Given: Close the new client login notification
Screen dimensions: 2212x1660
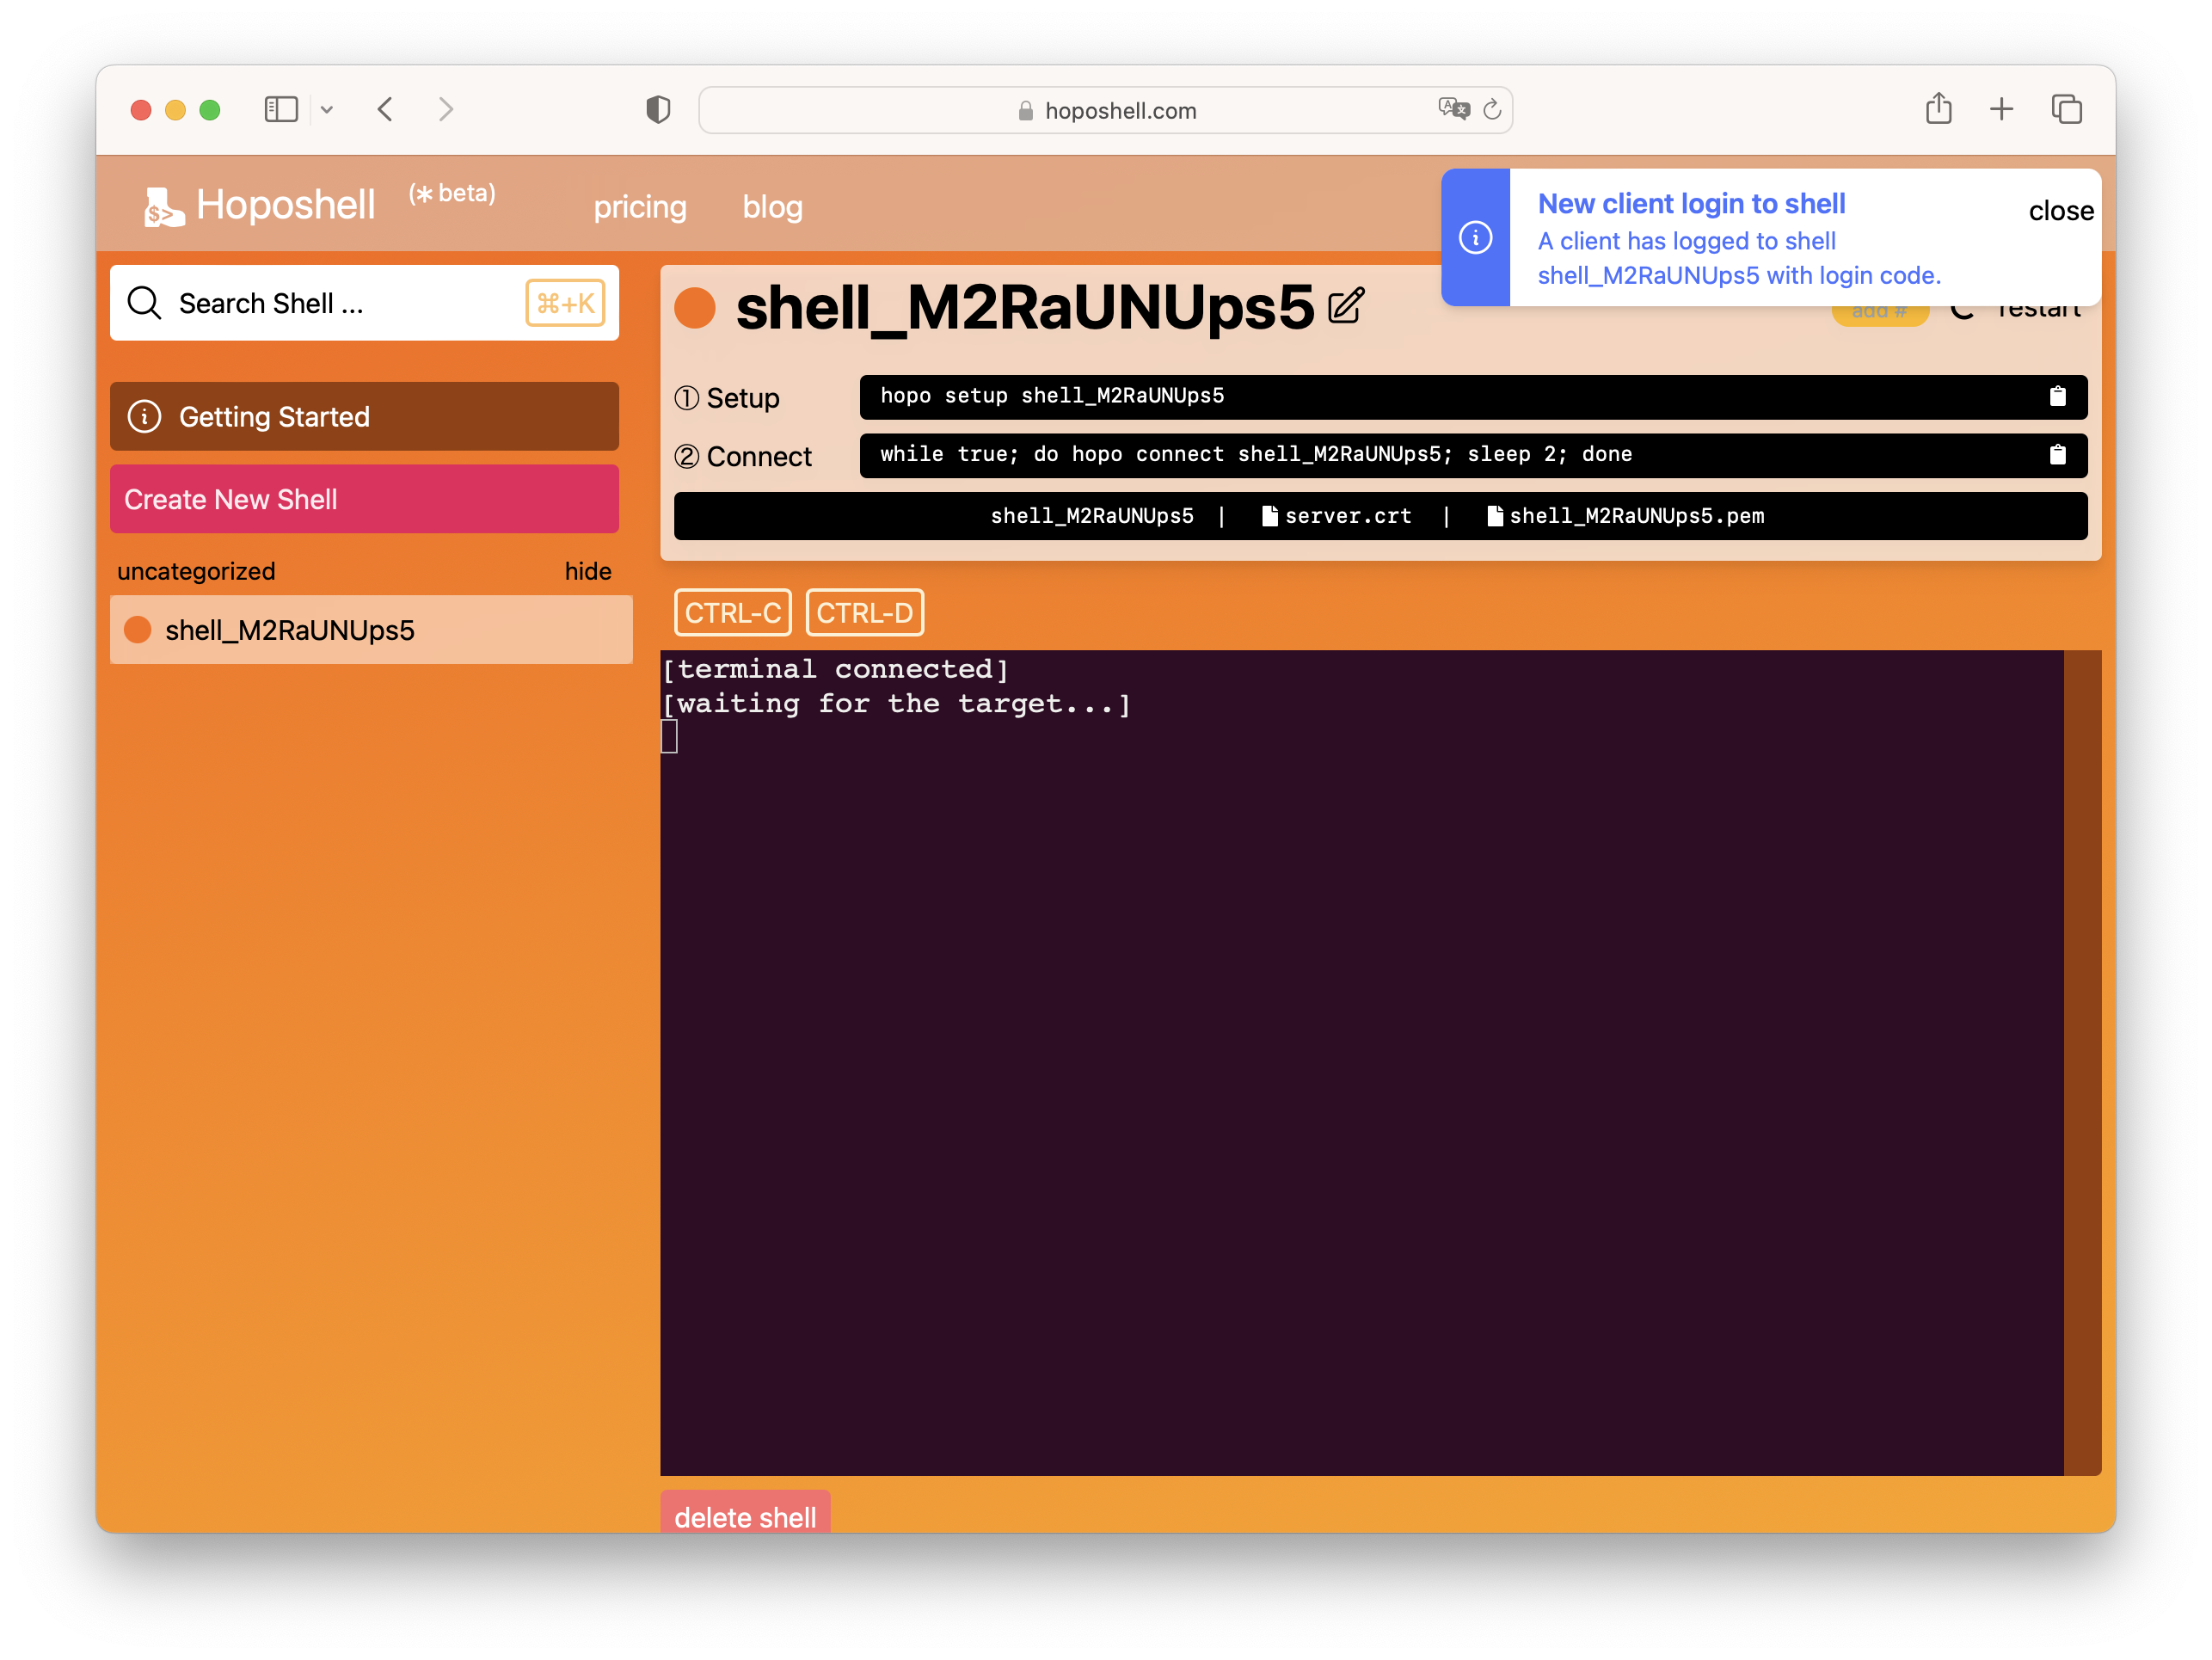Looking at the screenshot, I should pyautogui.click(x=2060, y=211).
